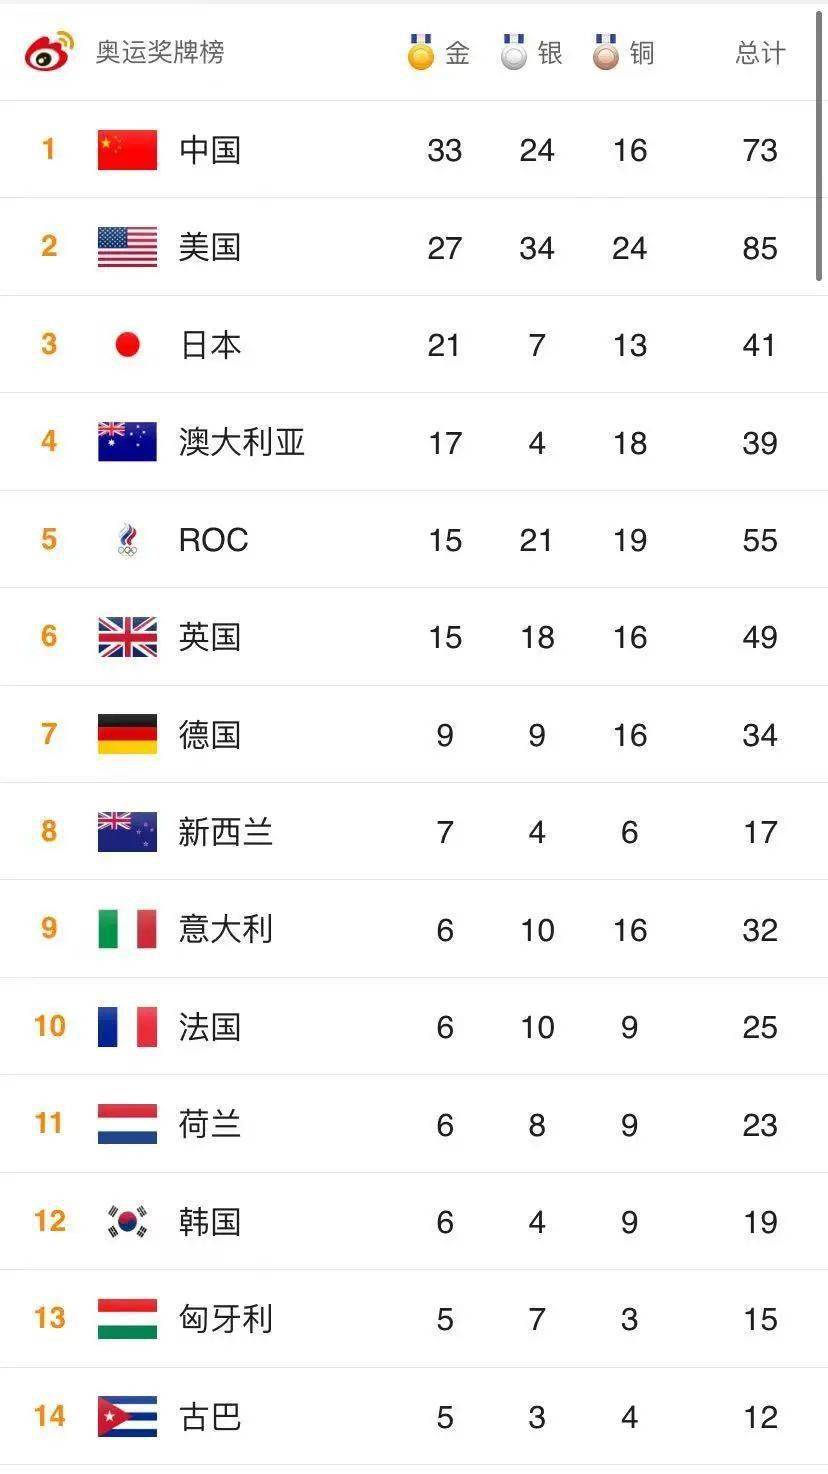This screenshot has width=828, height=1474.
Task: Click the silver medal icon
Action: [x=514, y=52]
